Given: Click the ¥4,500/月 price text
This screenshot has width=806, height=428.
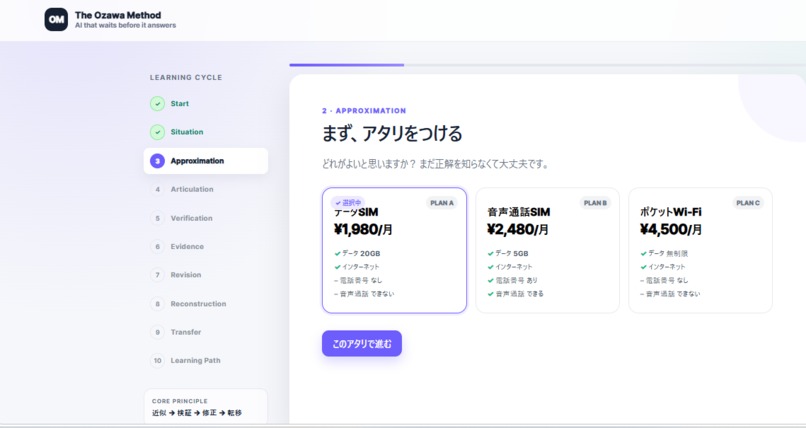Looking at the screenshot, I should tap(671, 229).
